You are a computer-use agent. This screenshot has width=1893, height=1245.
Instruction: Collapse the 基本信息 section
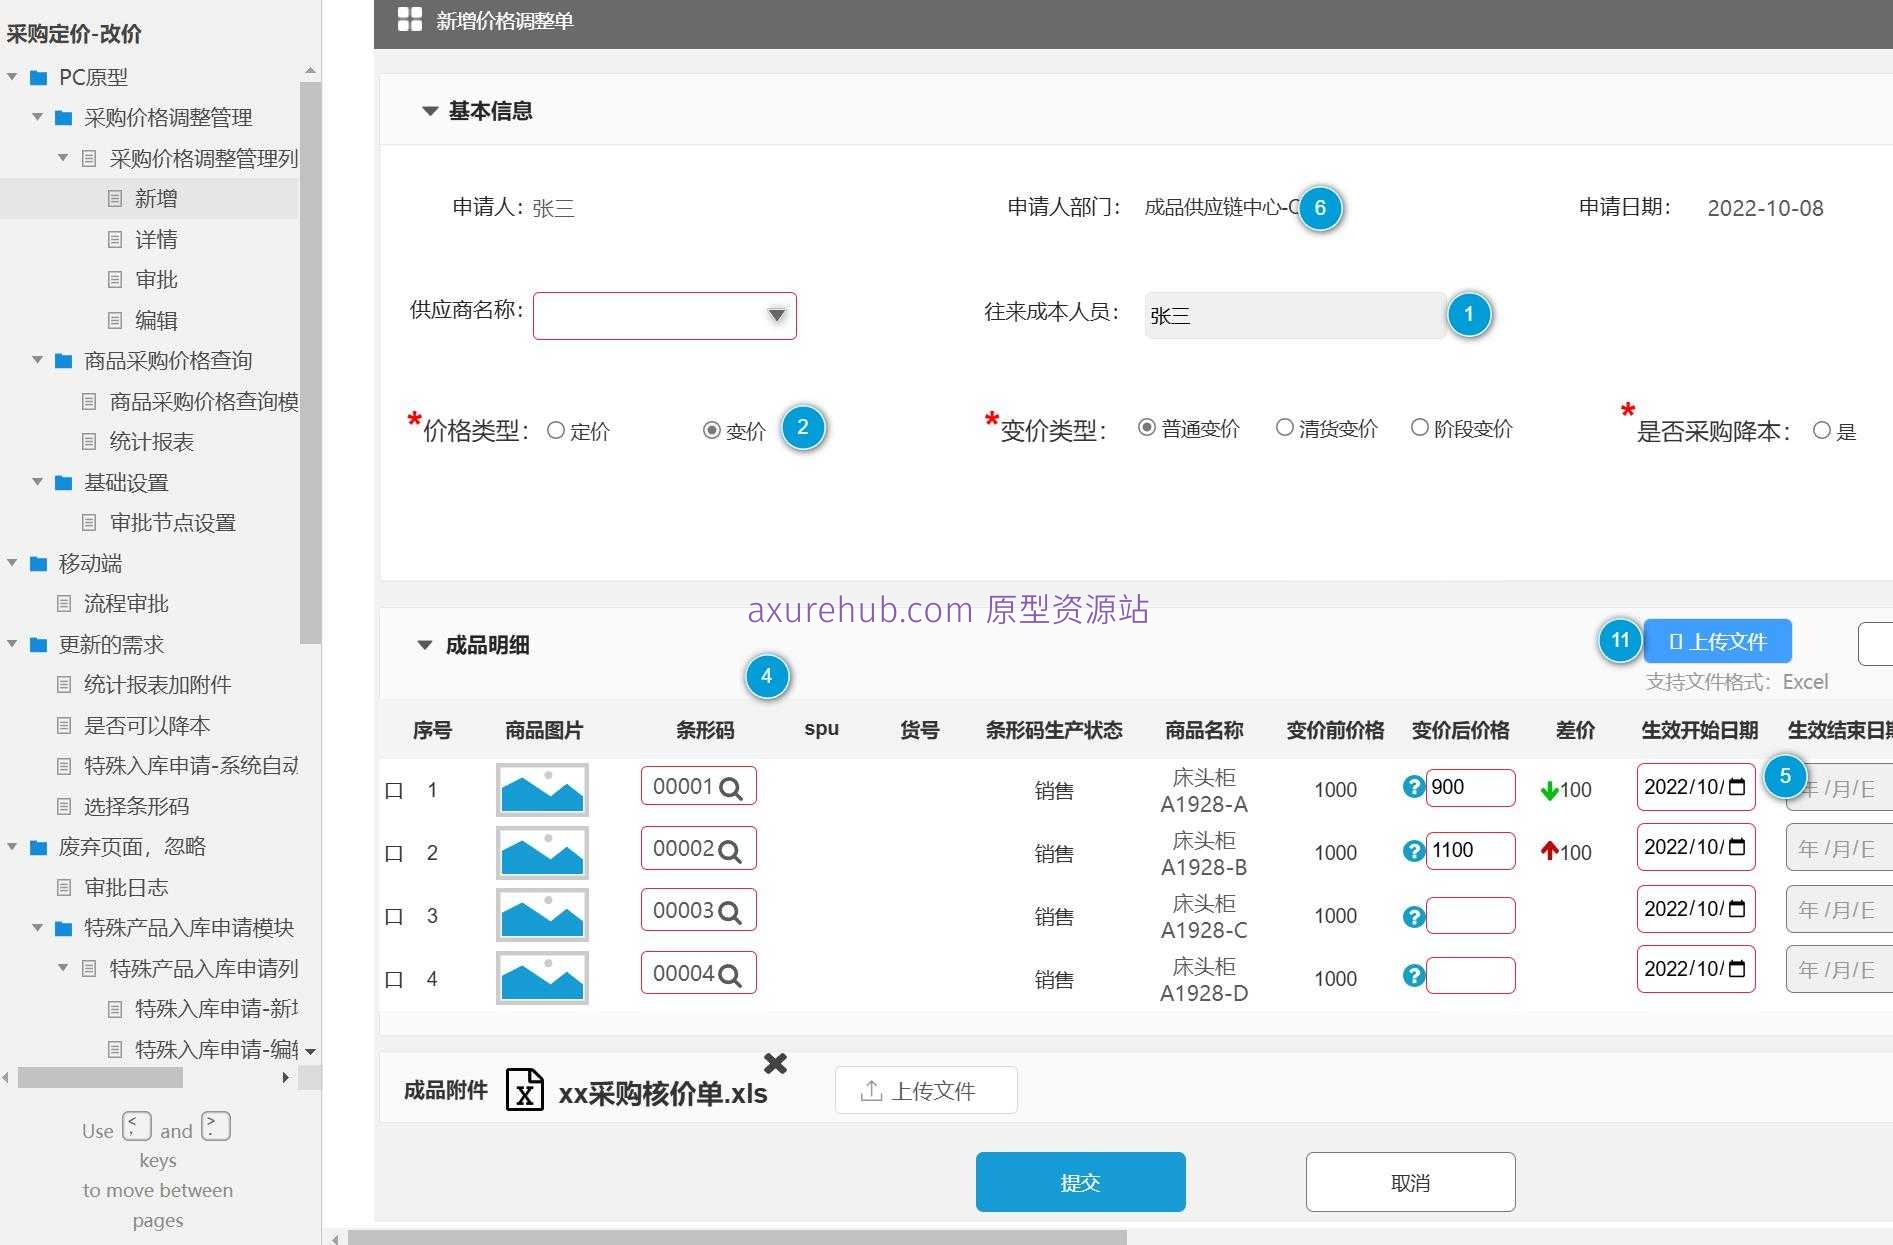pos(430,110)
